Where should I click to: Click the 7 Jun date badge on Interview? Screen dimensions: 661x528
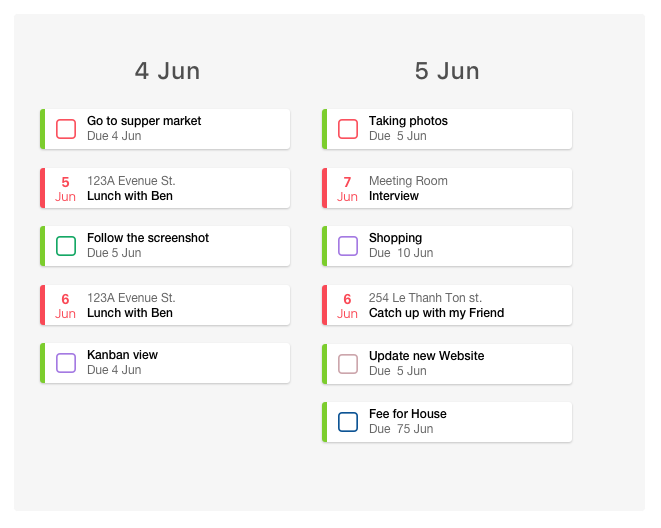point(347,189)
